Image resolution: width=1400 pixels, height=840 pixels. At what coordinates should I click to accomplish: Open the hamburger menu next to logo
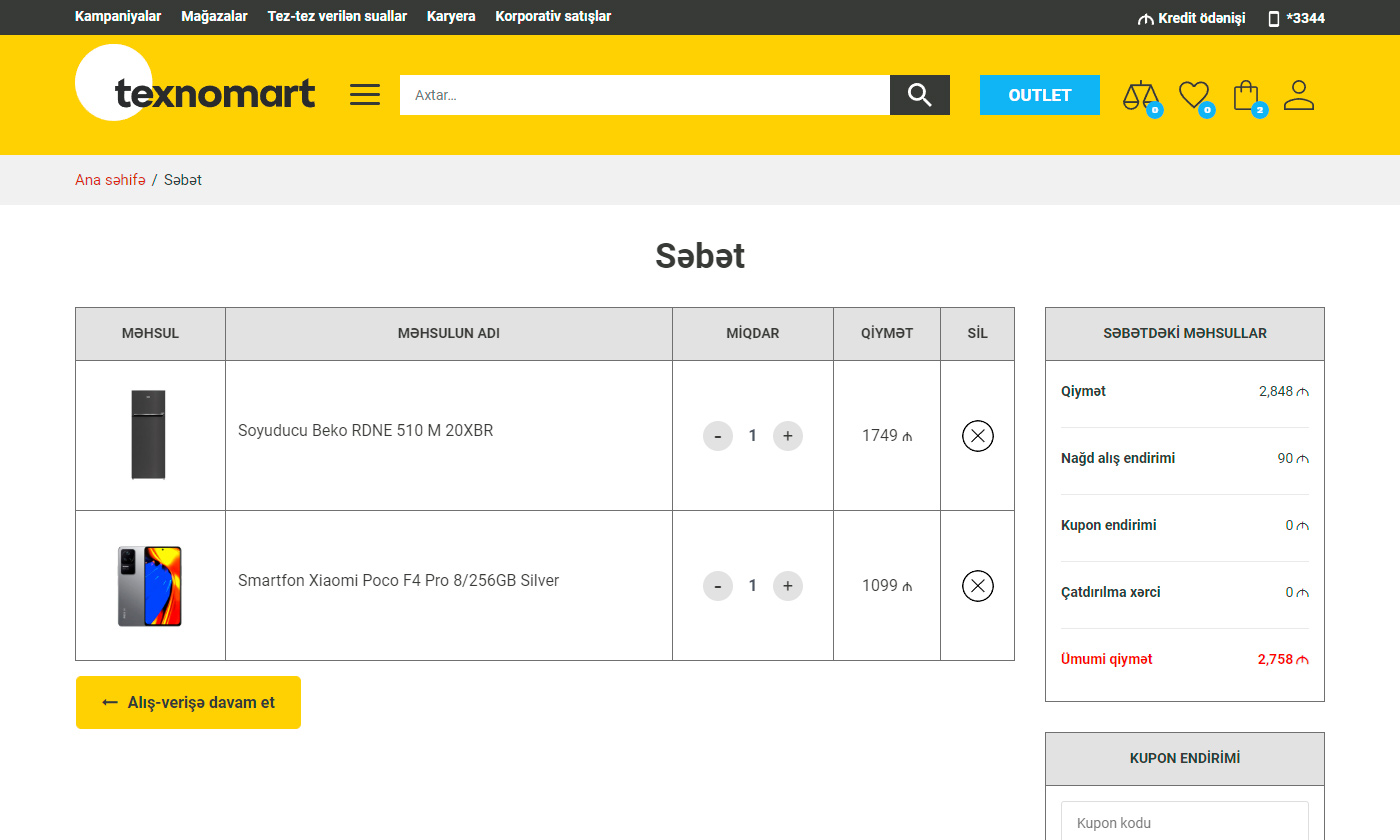[x=365, y=95]
